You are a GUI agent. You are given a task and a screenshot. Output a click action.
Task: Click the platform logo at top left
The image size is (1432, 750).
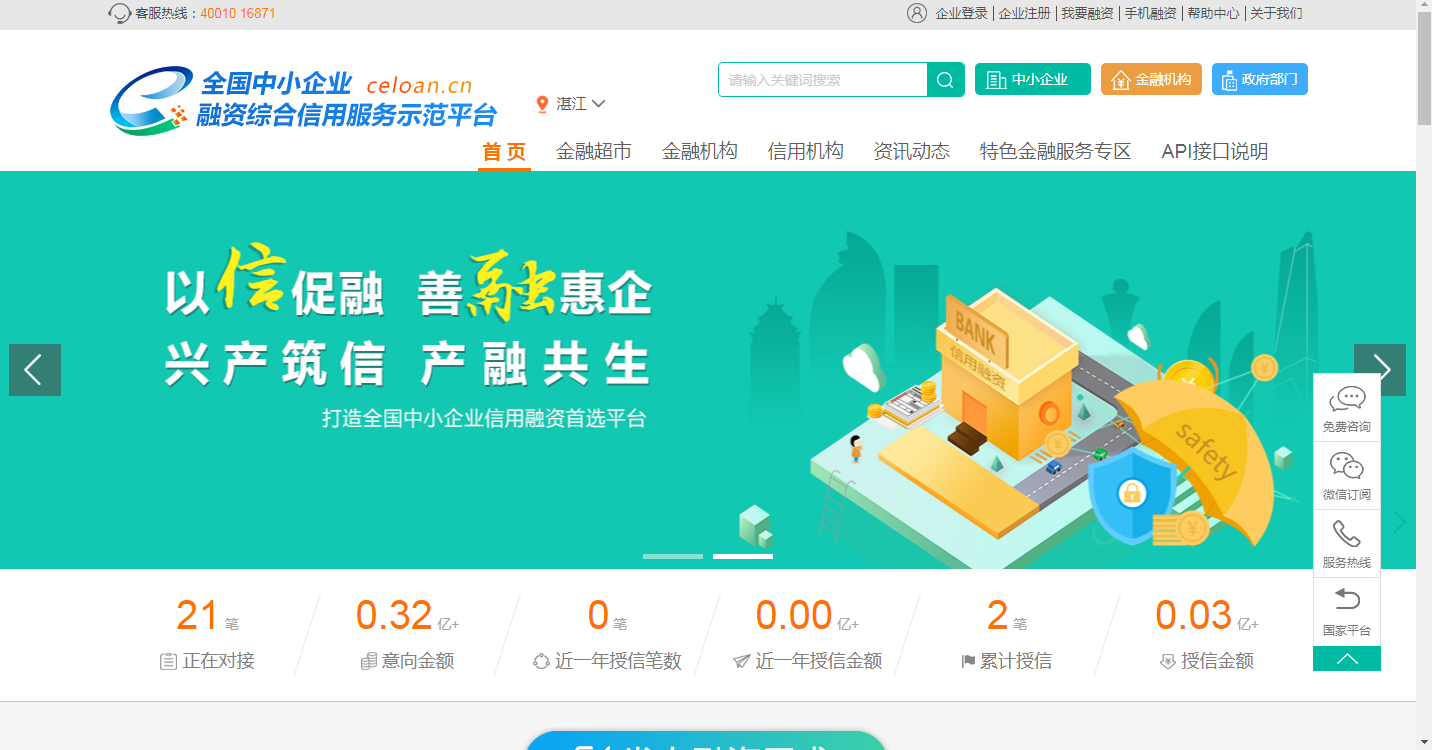click(x=303, y=100)
